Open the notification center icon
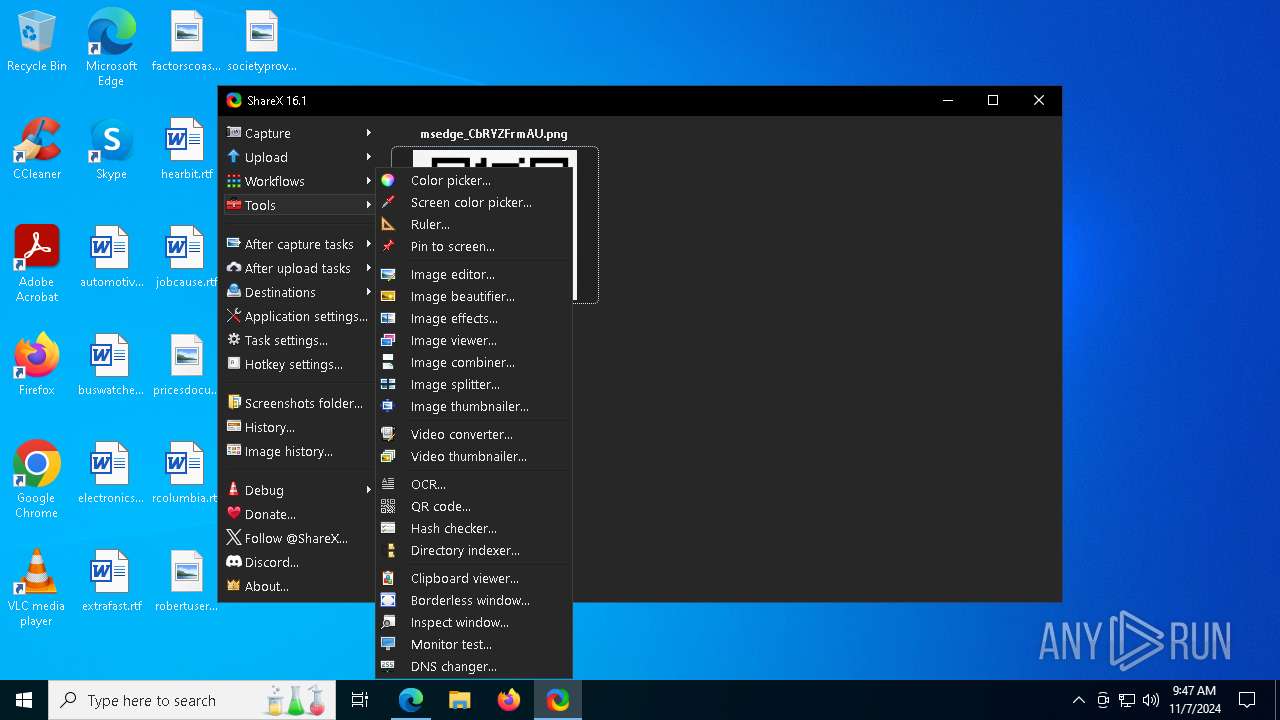Image resolution: width=1280 pixels, height=720 pixels. pyautogui.click(x=1247, y=700)
